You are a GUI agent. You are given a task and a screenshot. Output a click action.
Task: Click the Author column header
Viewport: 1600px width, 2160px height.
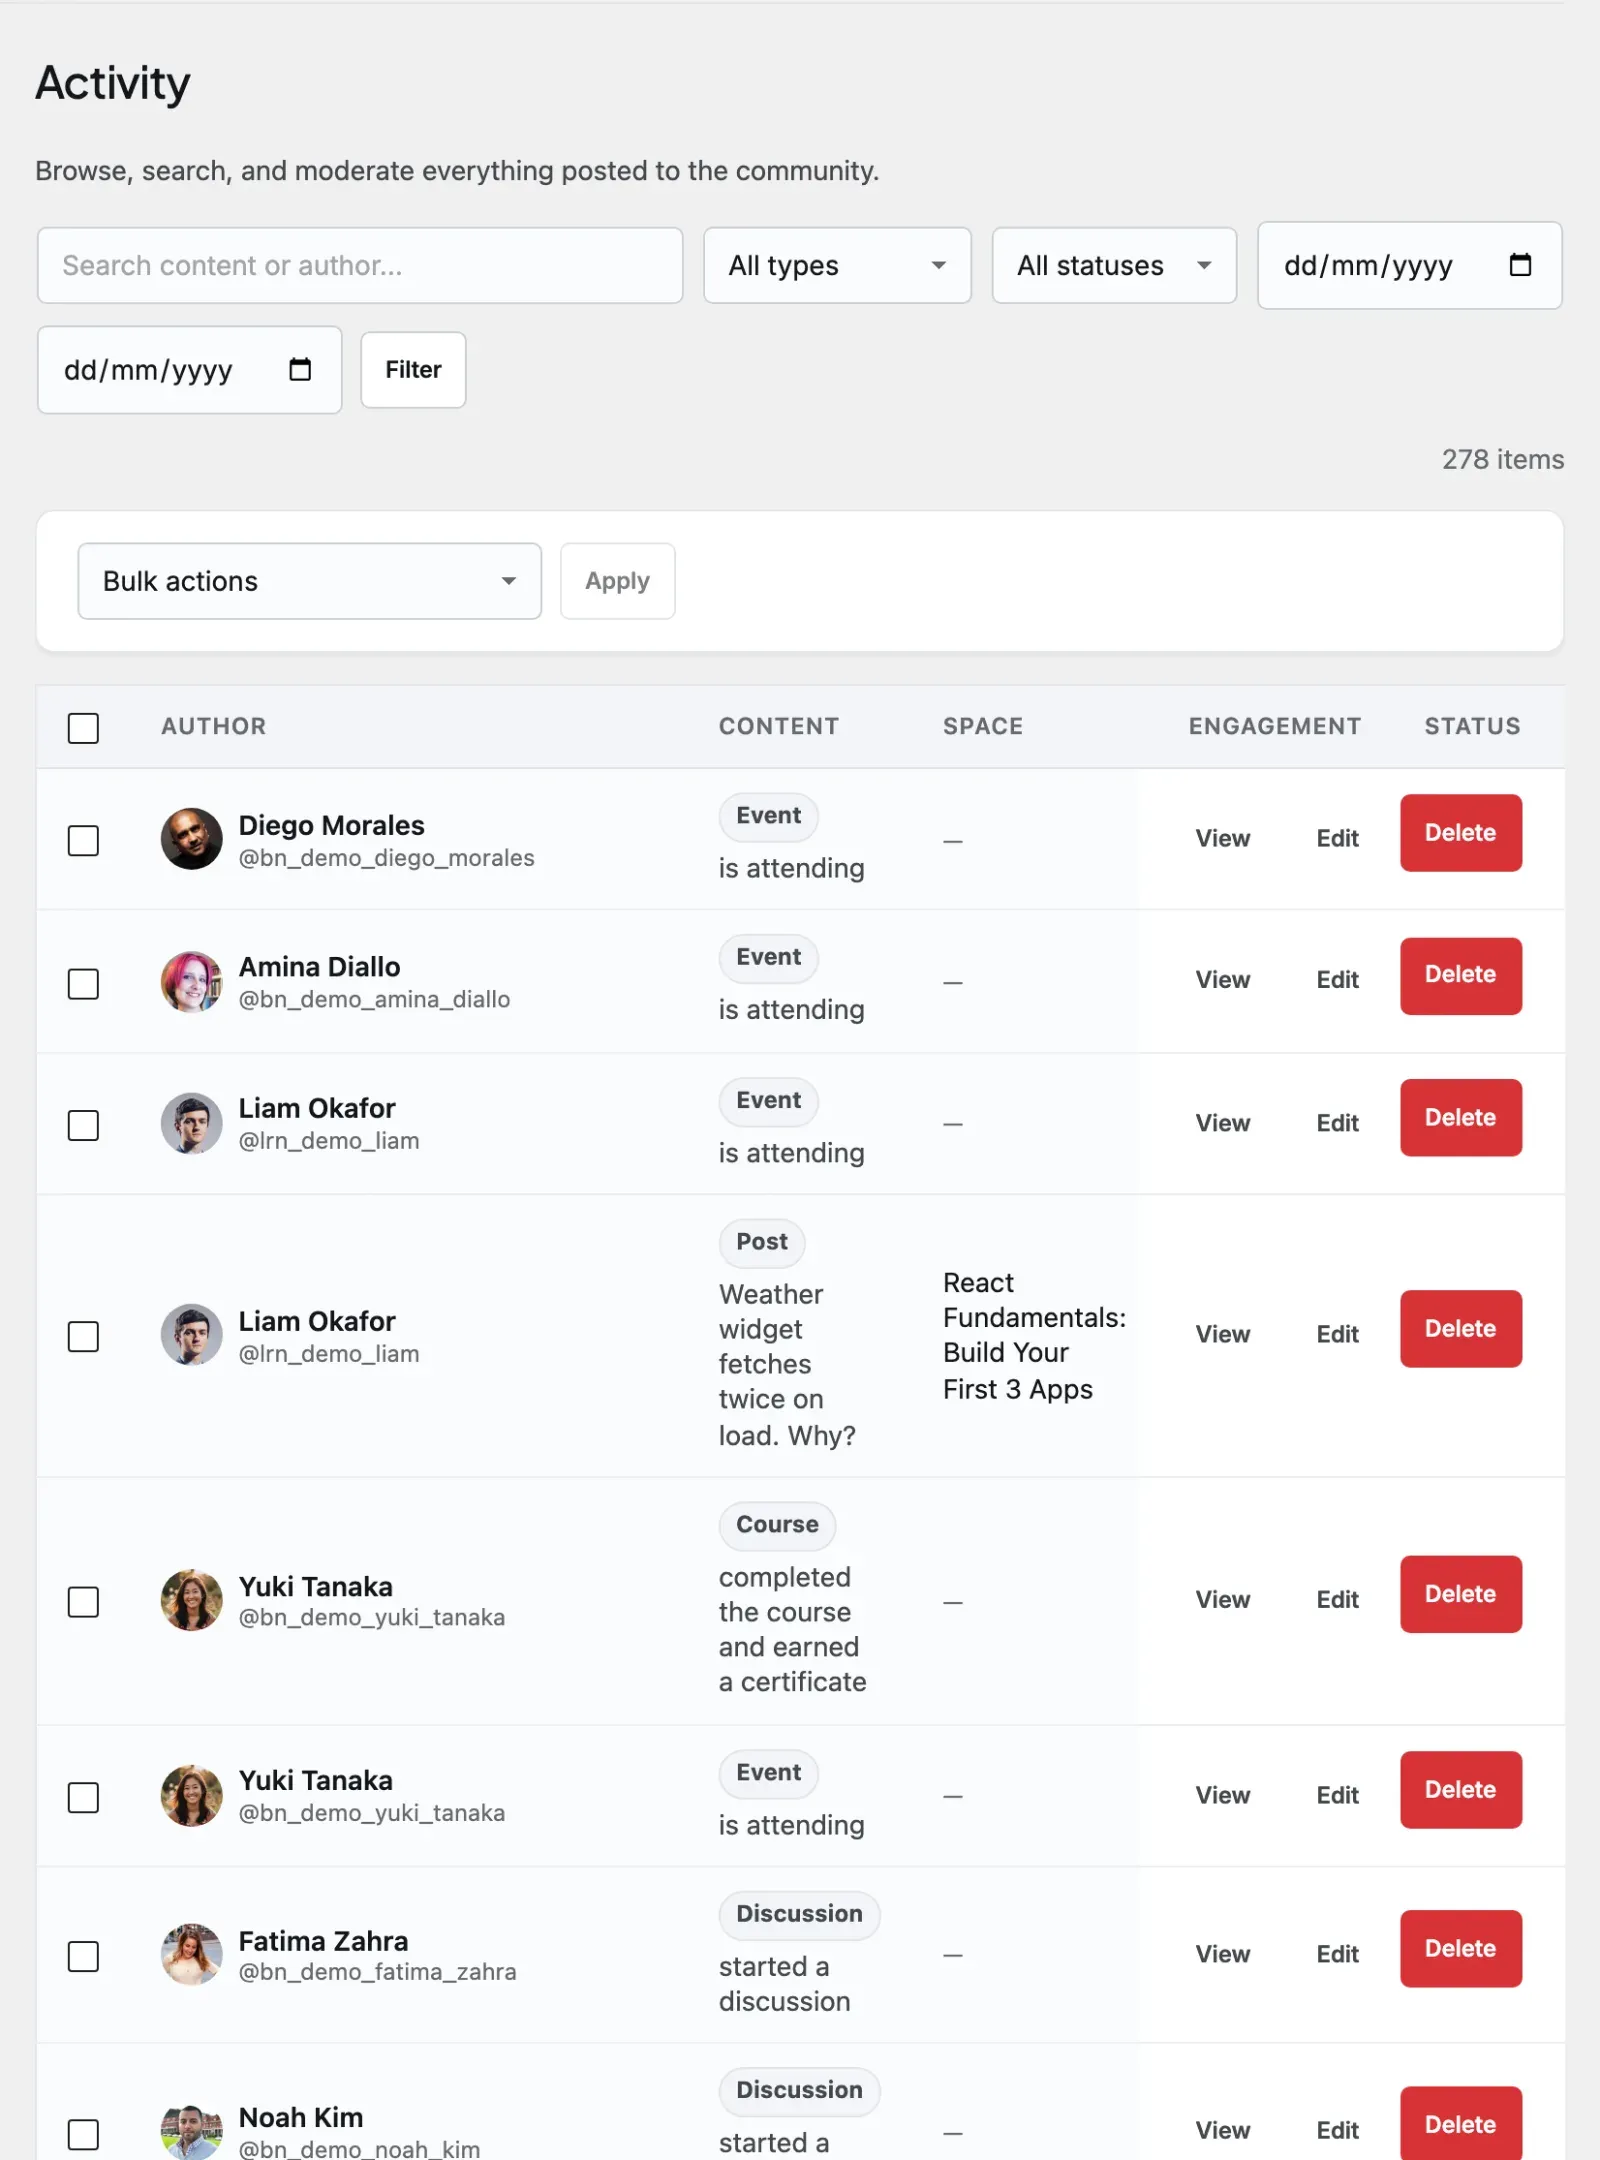(213, 726)
